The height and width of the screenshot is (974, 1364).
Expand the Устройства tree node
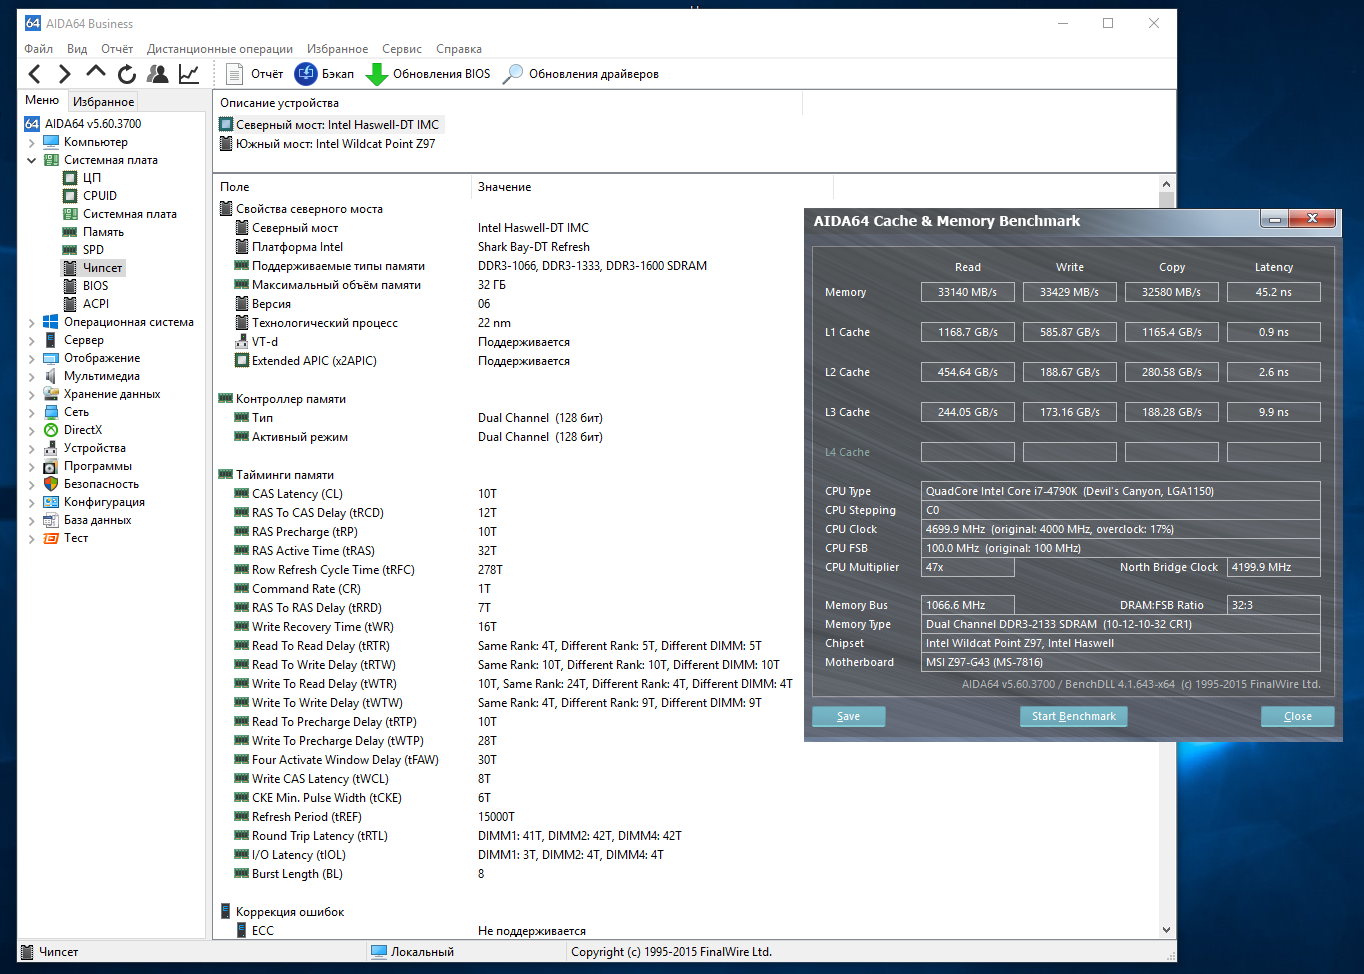point(32,449)
